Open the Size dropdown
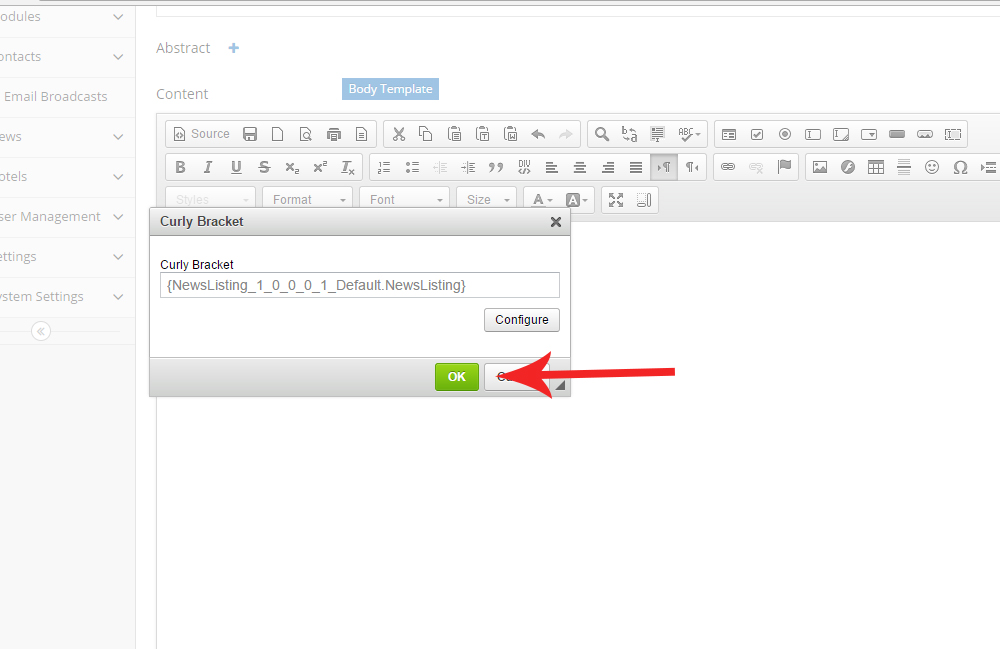1000x649 pixels. coord(486,200)
